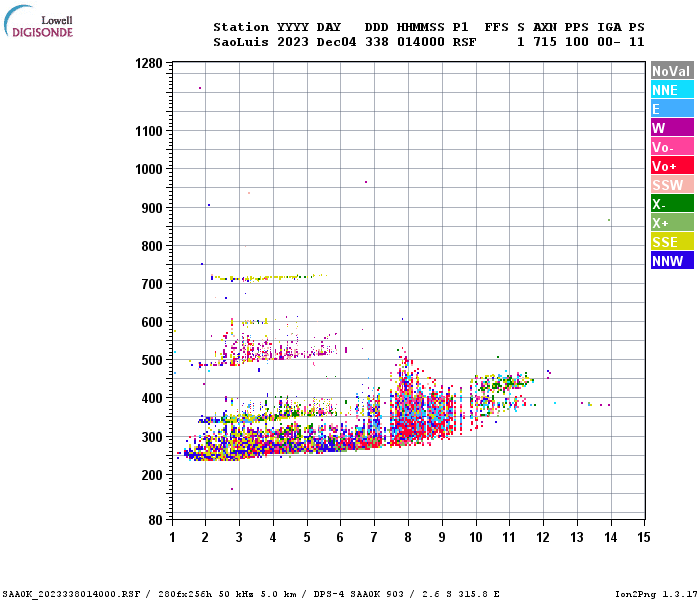The image size is (700, 600).
Task: Click the time value 014000
Action: coord(421,42)
